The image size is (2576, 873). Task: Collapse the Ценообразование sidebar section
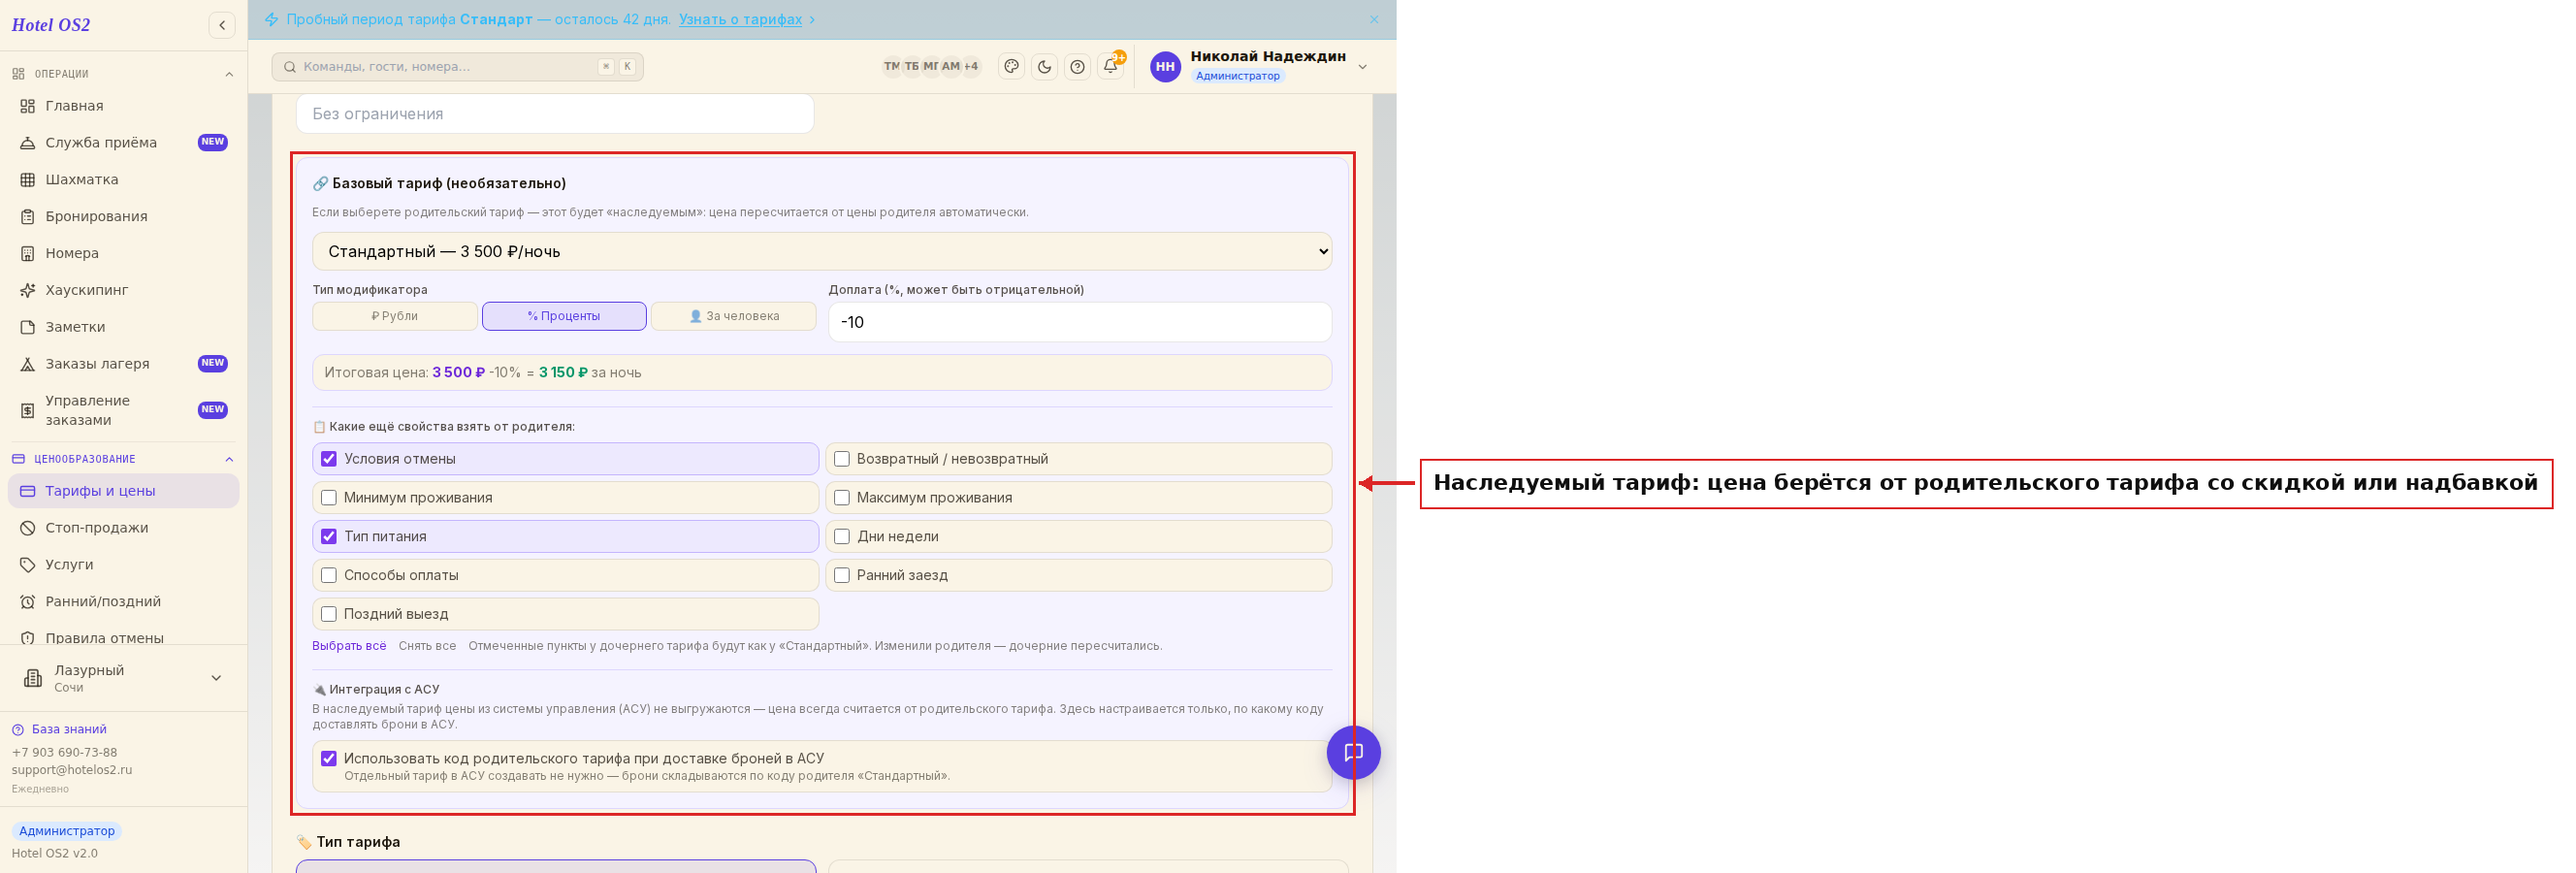[229, 459]
